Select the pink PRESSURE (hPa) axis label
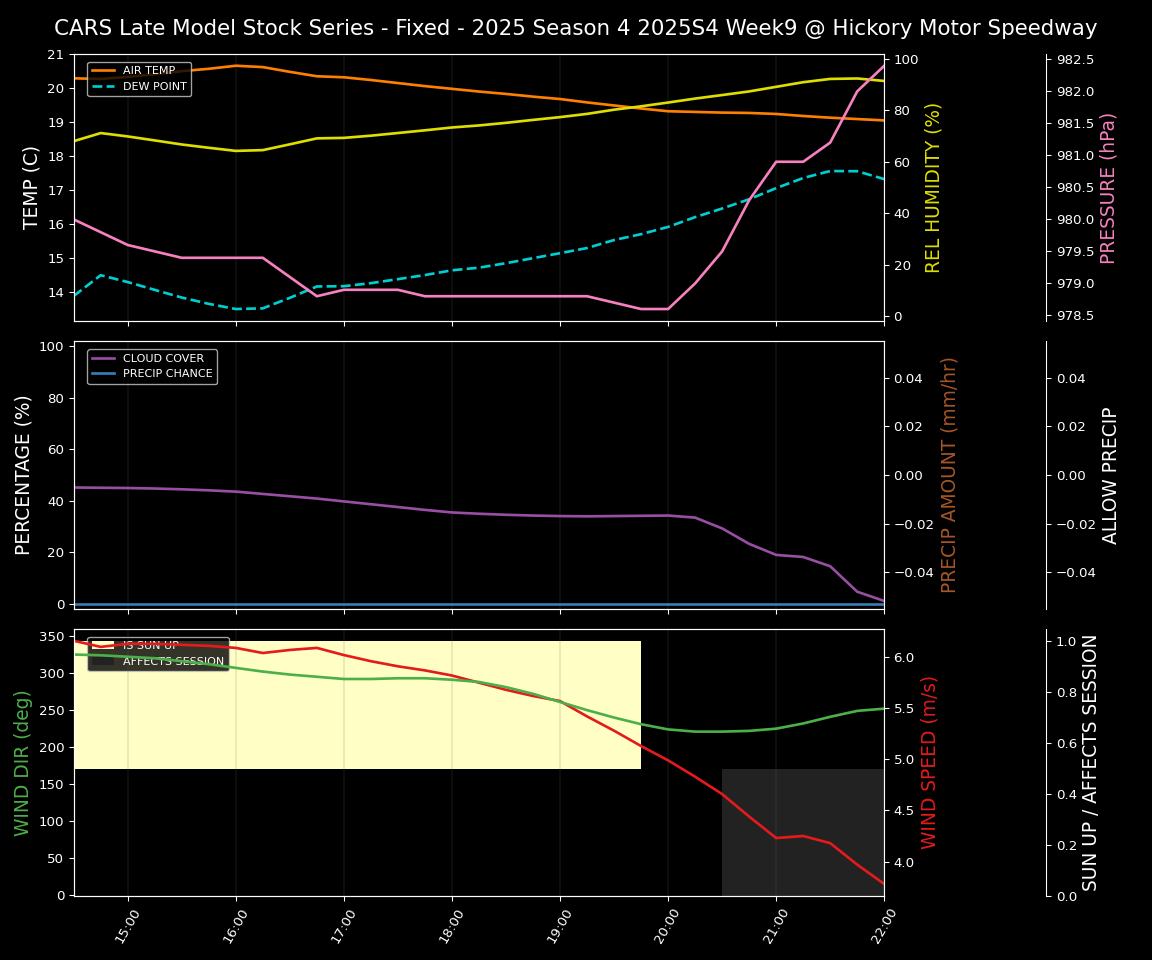1152x960 pixels. pos(1107,187)
